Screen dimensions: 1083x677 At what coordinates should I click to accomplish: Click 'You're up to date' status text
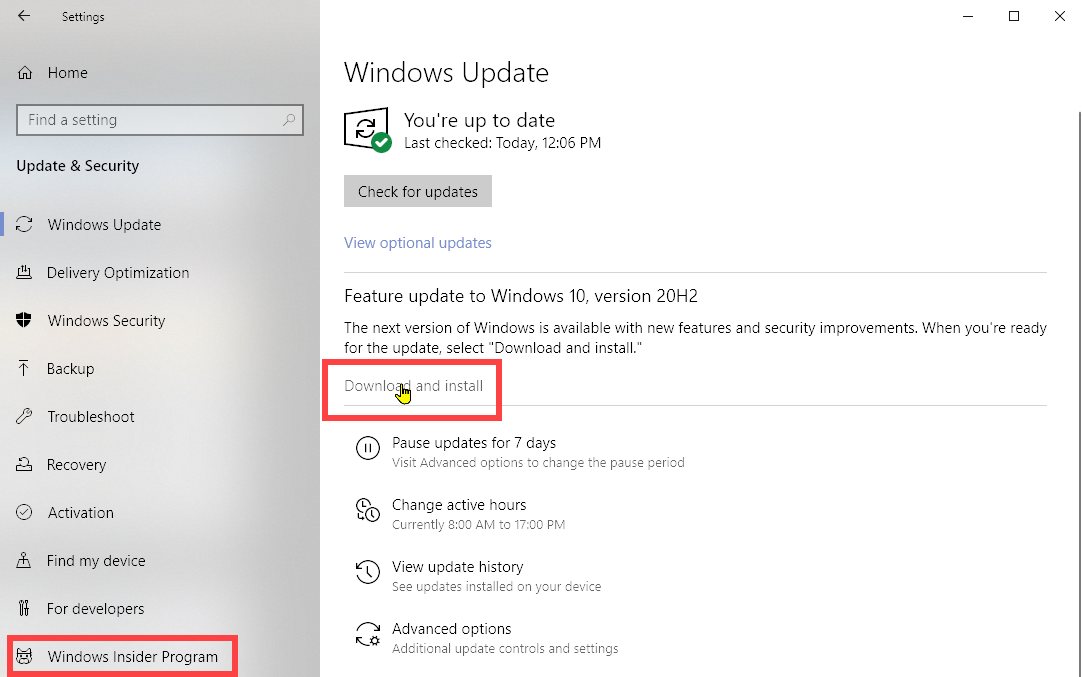(479, 120)
